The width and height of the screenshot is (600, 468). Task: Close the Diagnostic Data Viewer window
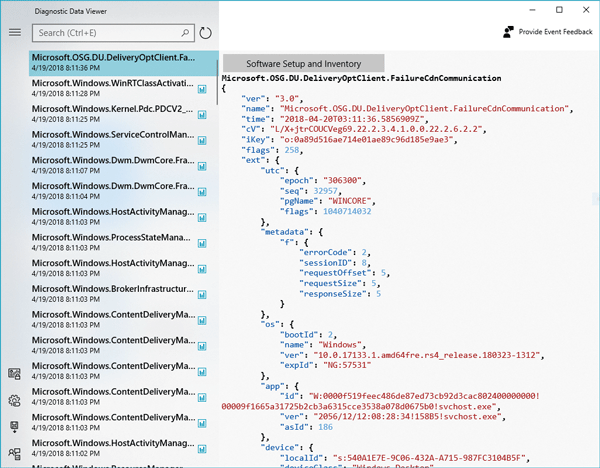click(586, 10)
